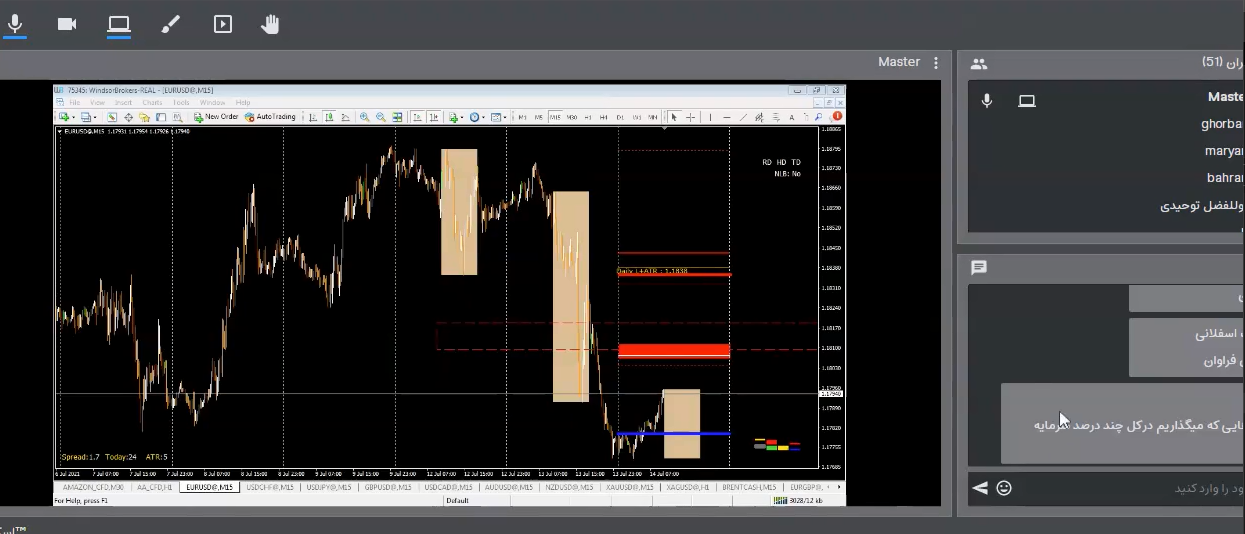Click the attendees people icon
The height and width of the screenshot is (534, 1245).
point(979,64)
